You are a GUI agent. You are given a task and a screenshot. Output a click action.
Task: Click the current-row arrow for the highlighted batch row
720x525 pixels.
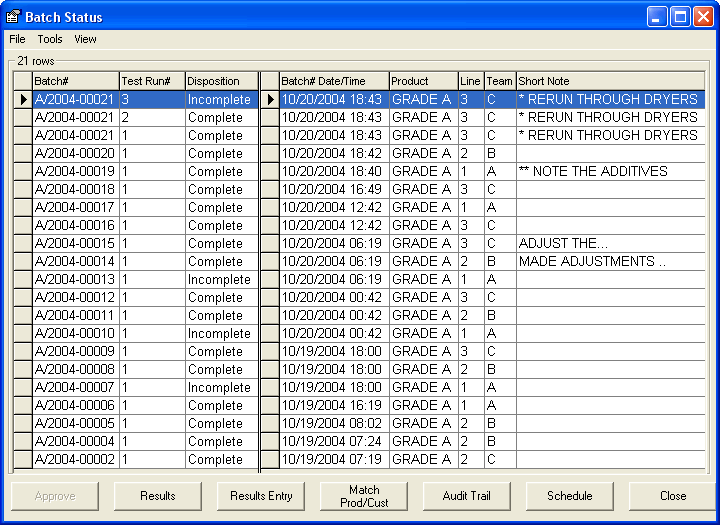coord(23,99)
